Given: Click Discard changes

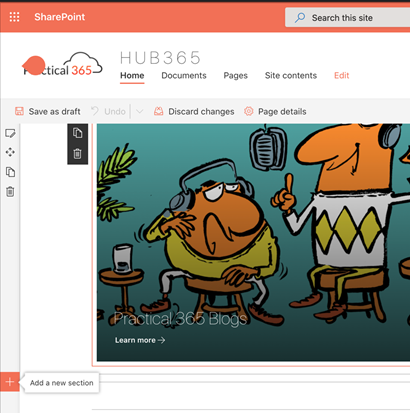Looking at the screenshot, I should coord(194,111).
